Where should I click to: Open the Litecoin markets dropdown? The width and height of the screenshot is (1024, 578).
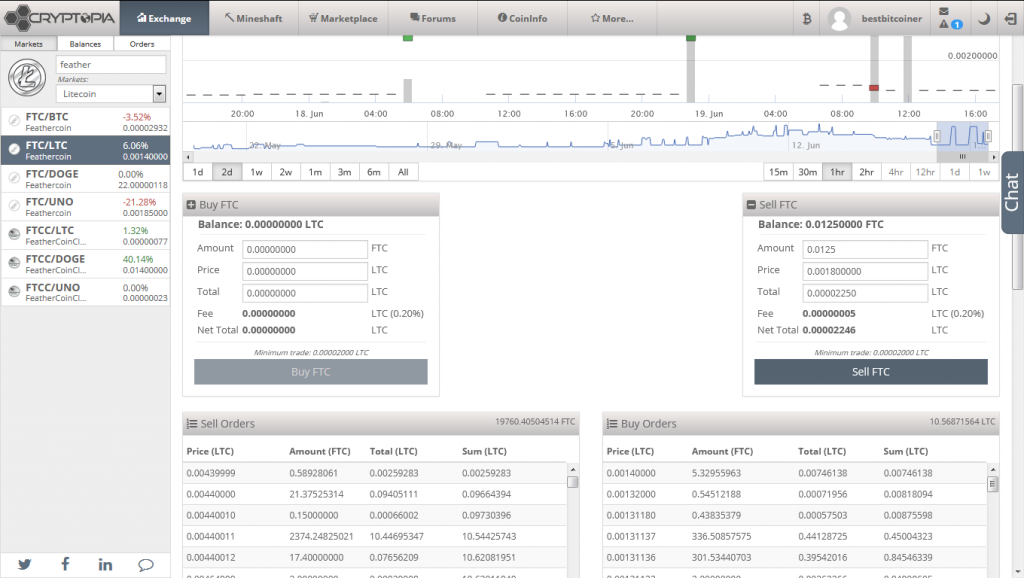111,94
